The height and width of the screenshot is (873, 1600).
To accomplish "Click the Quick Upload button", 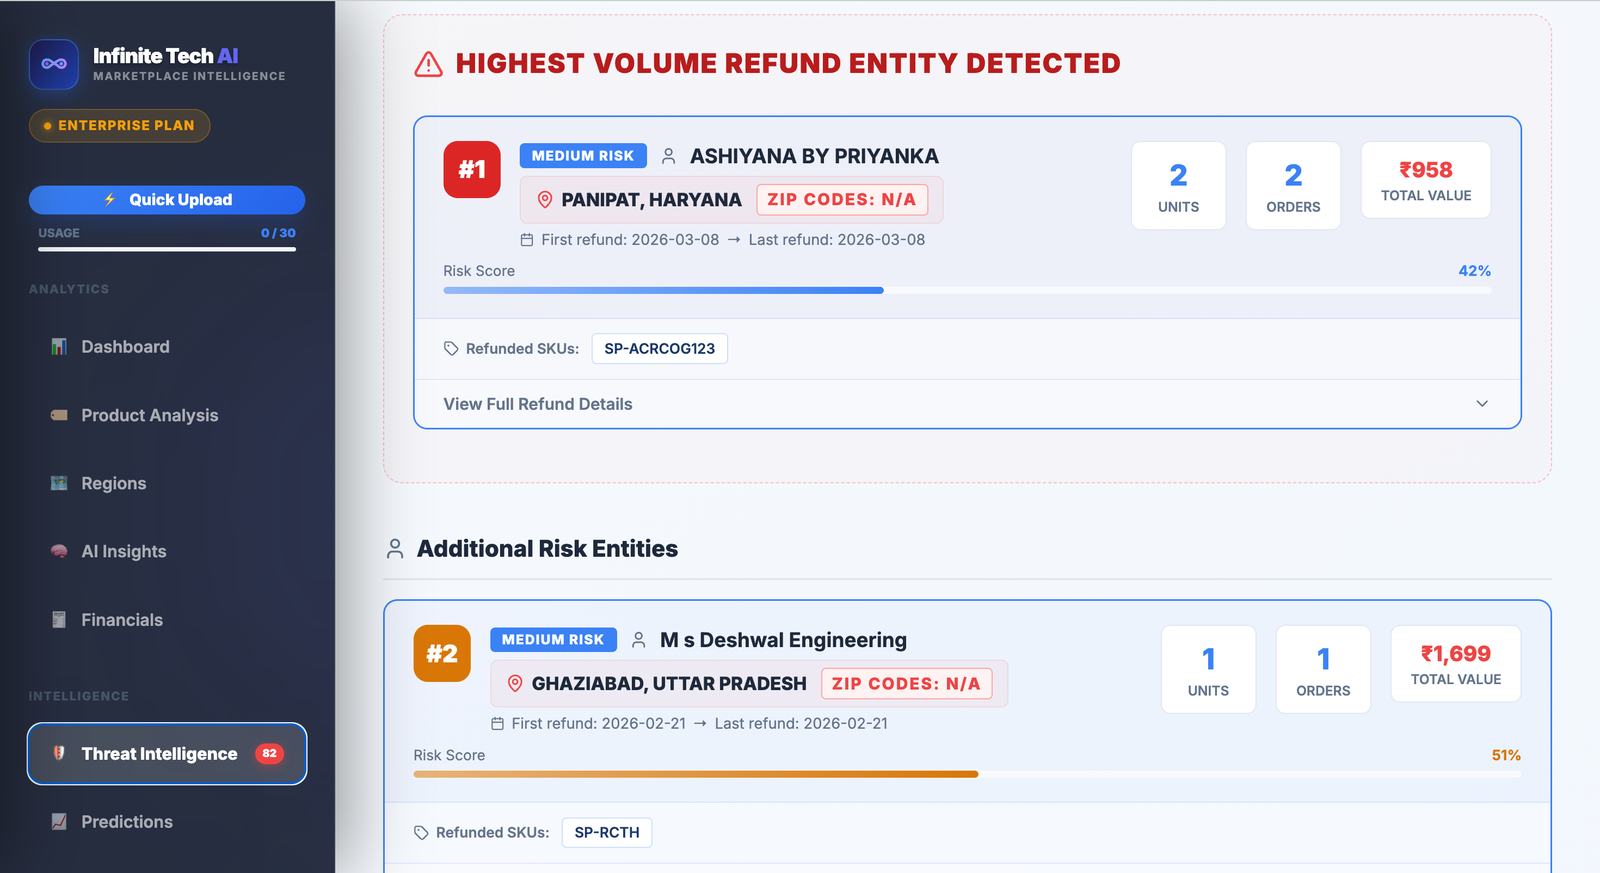I will 167,200.
